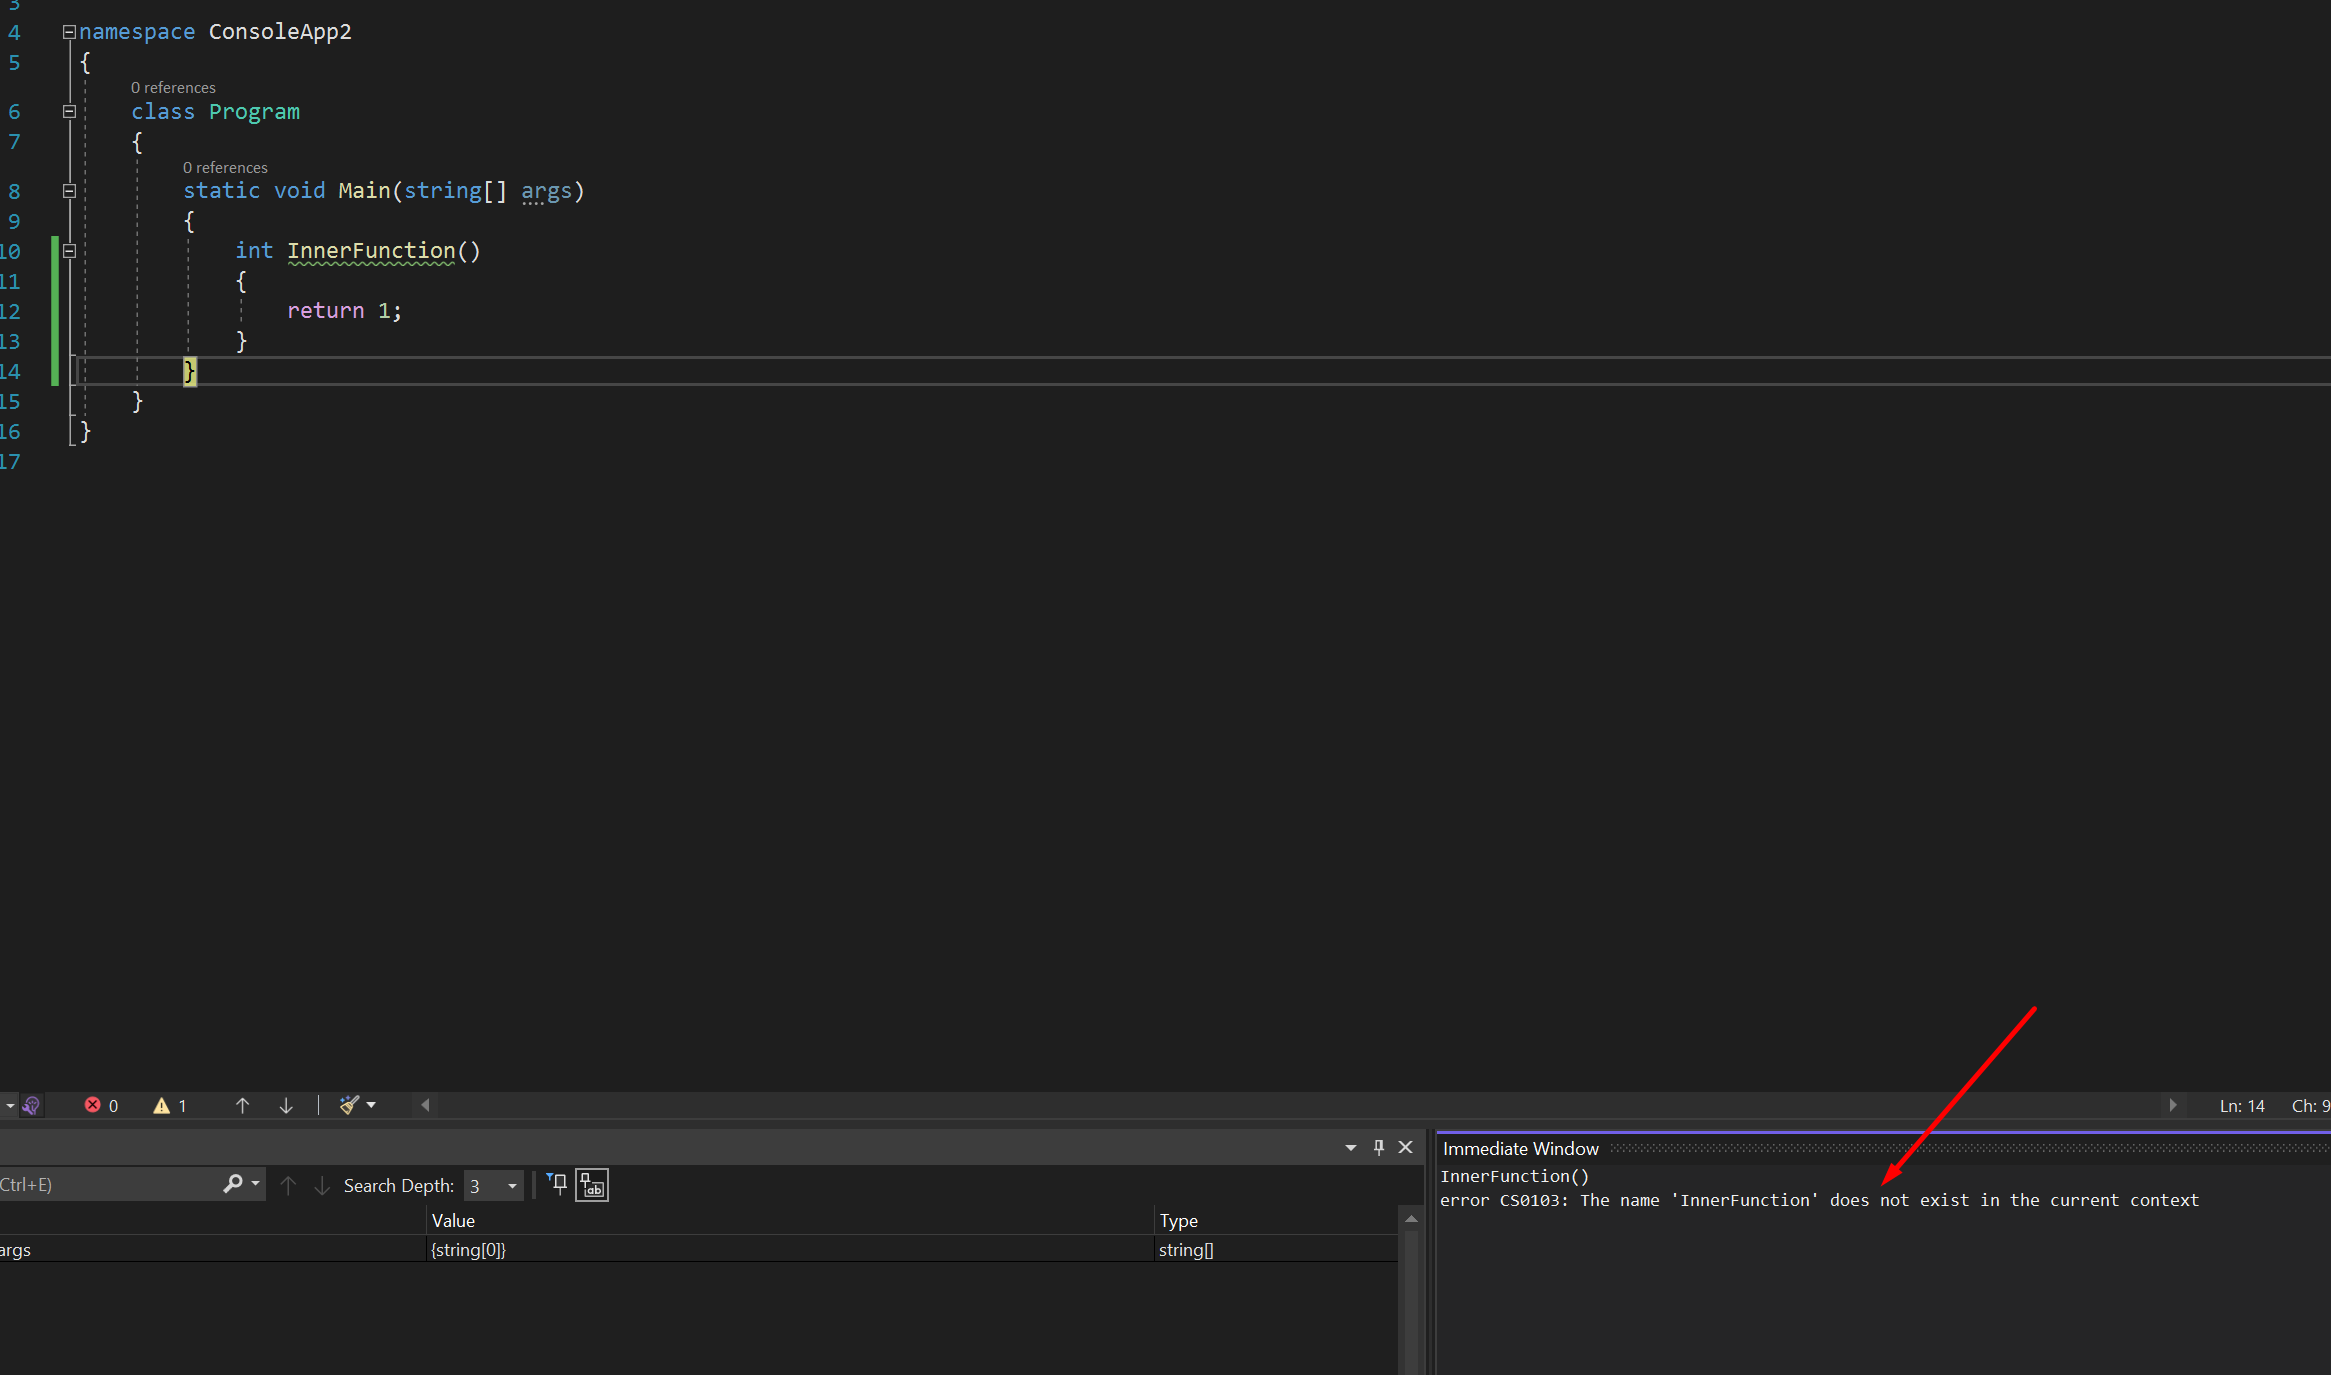Screen dimensions: 2331x1375
Task: Toggle display of pinned property values
Action: (x=592, y=1185)
